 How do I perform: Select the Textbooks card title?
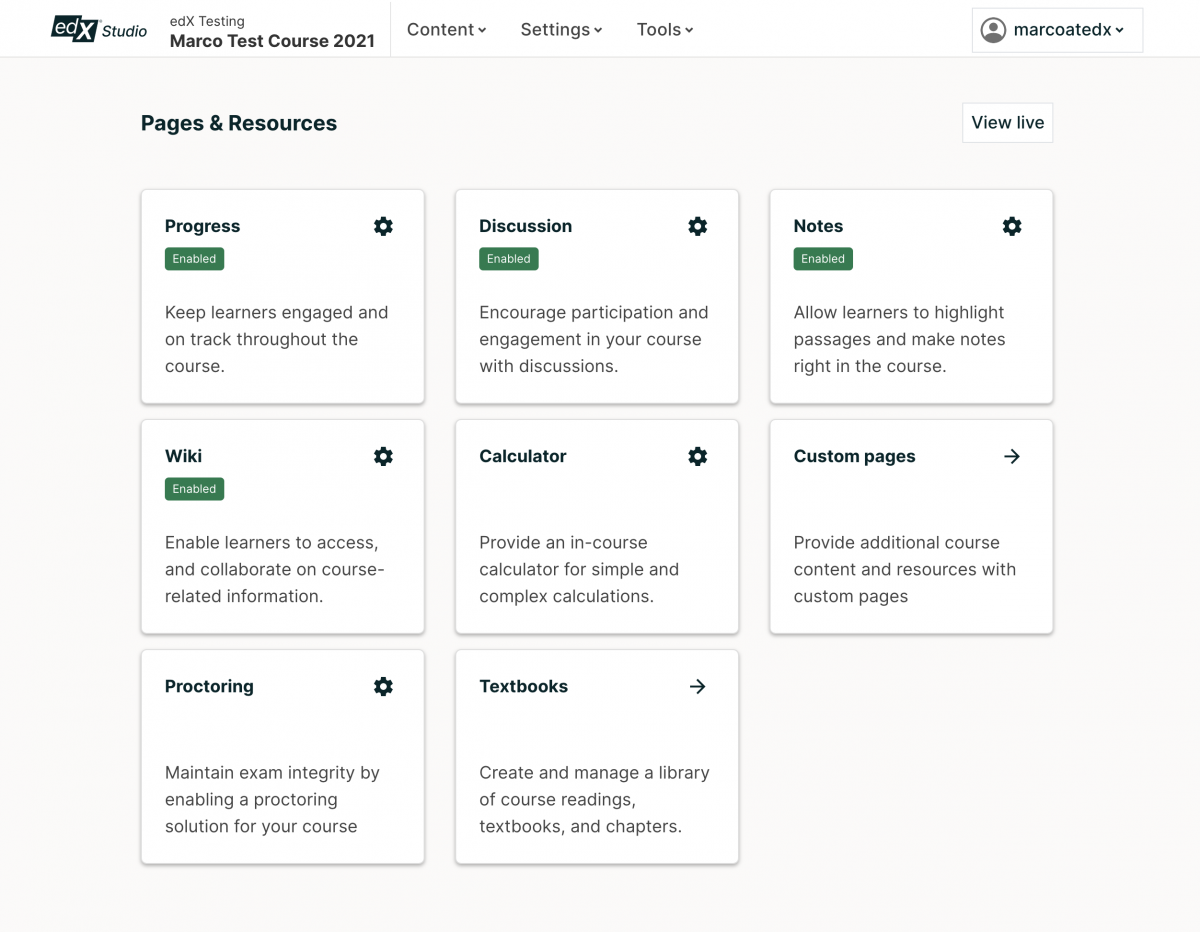tap(523, 686)
